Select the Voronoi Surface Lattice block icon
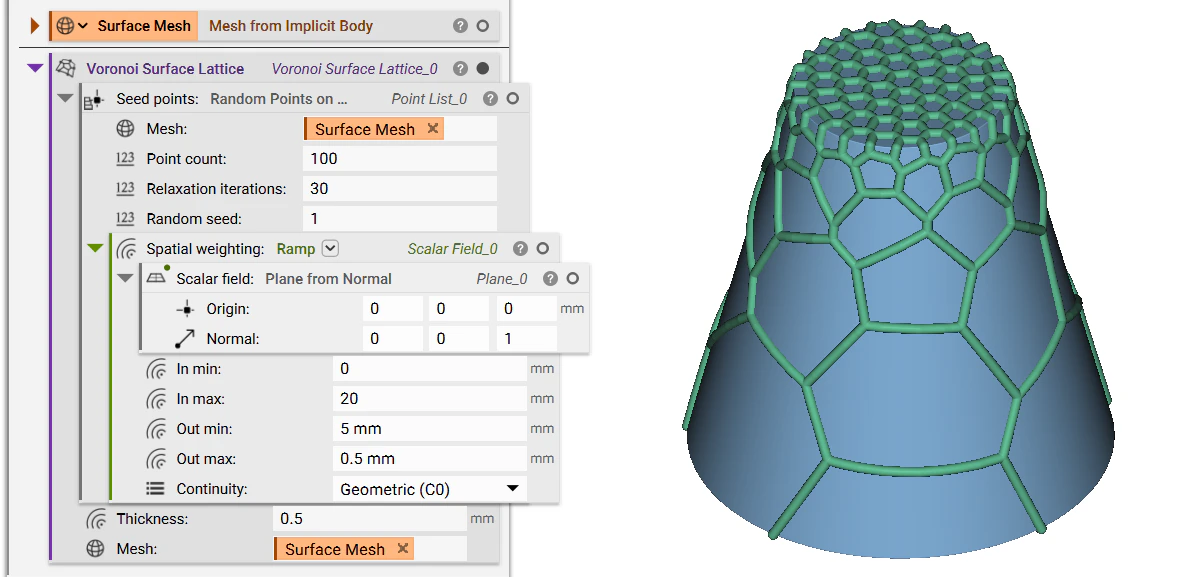This screenshot has height=577, width=1194. 66,68
